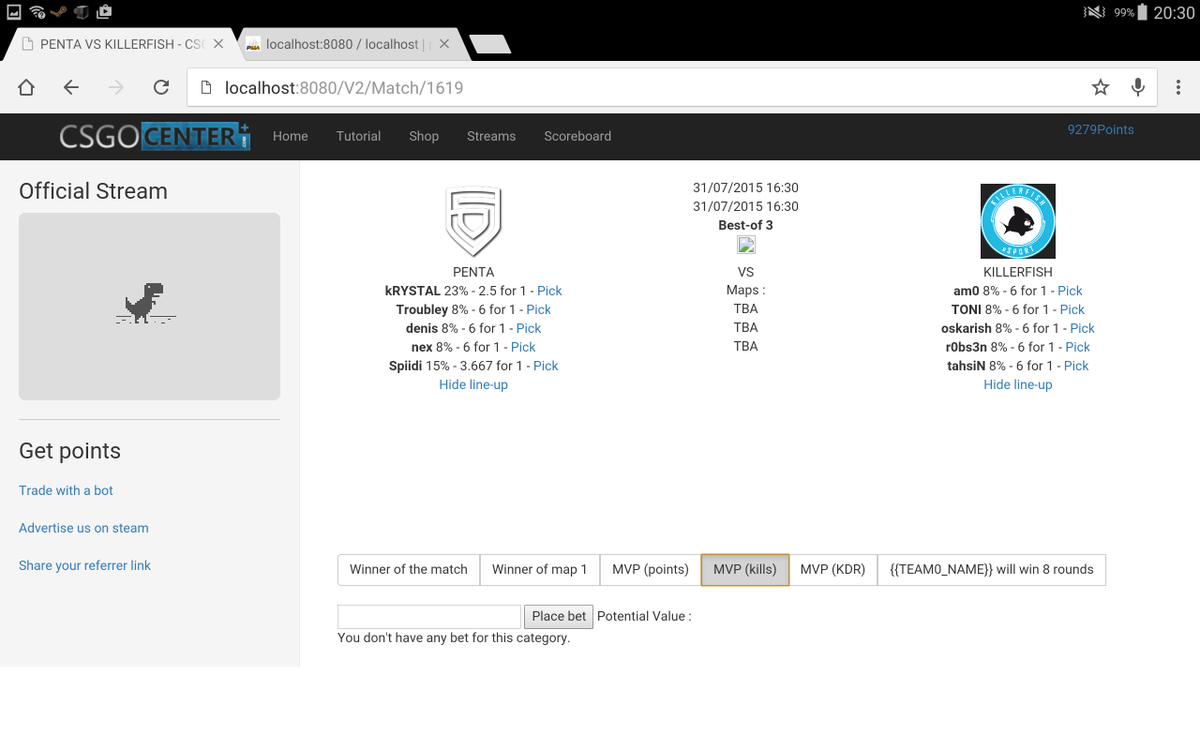Tap the browser Home icon
The width and height of the screenshot is (1200, 750).
[27, 87]
